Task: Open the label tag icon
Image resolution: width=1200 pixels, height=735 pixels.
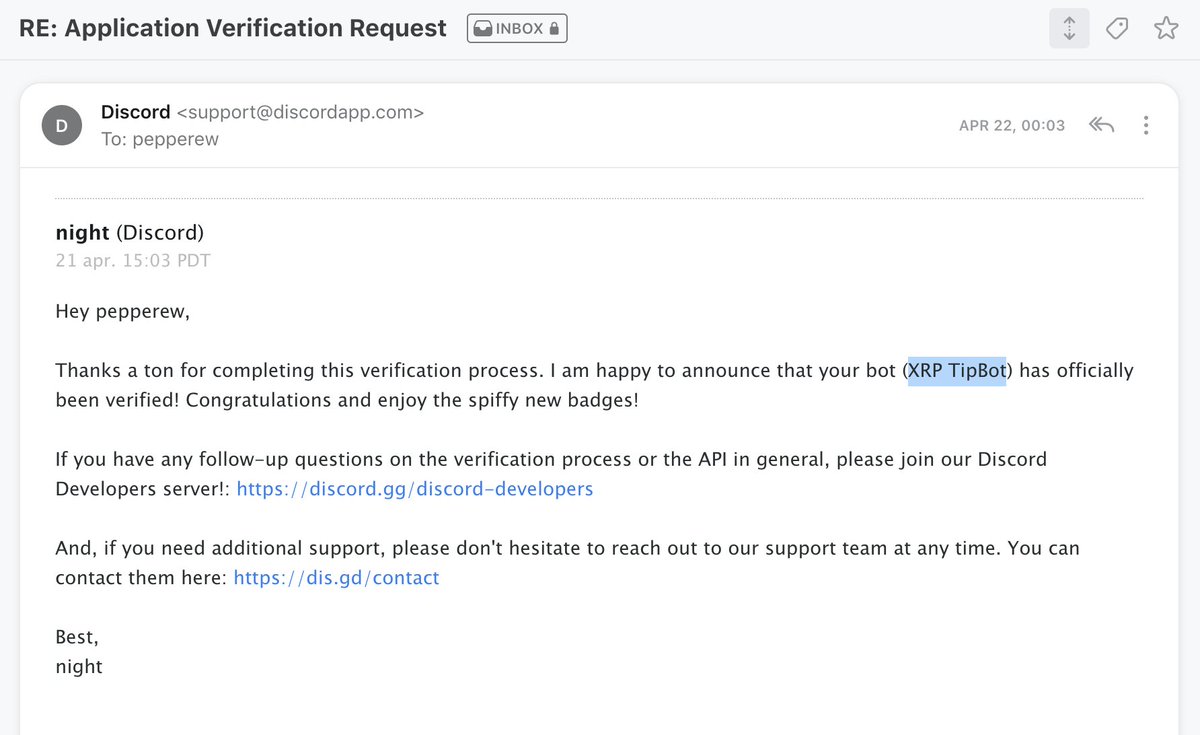Action: point(1117,28)
